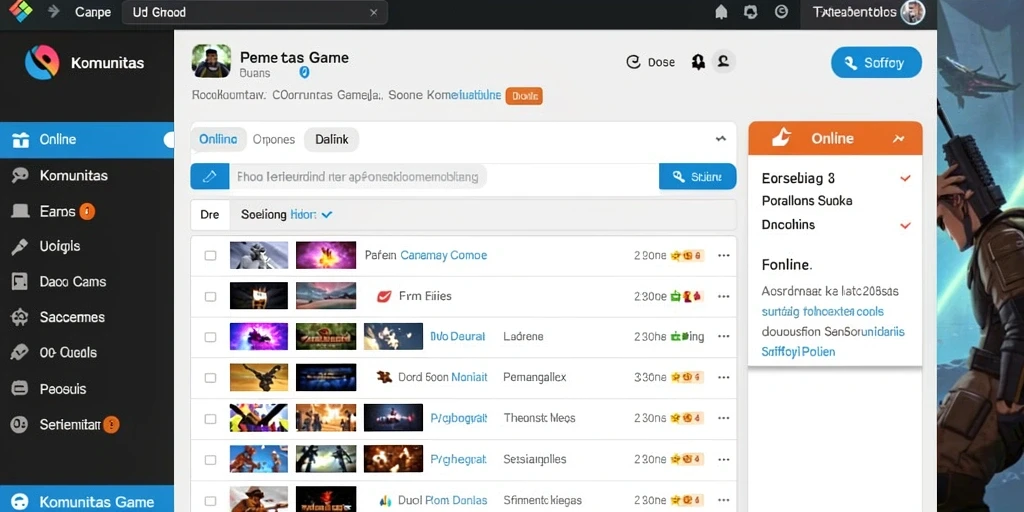1024x512 pixels.
Task: Click the Saccemes gear icon in sidebar
Action: (20, 317)
